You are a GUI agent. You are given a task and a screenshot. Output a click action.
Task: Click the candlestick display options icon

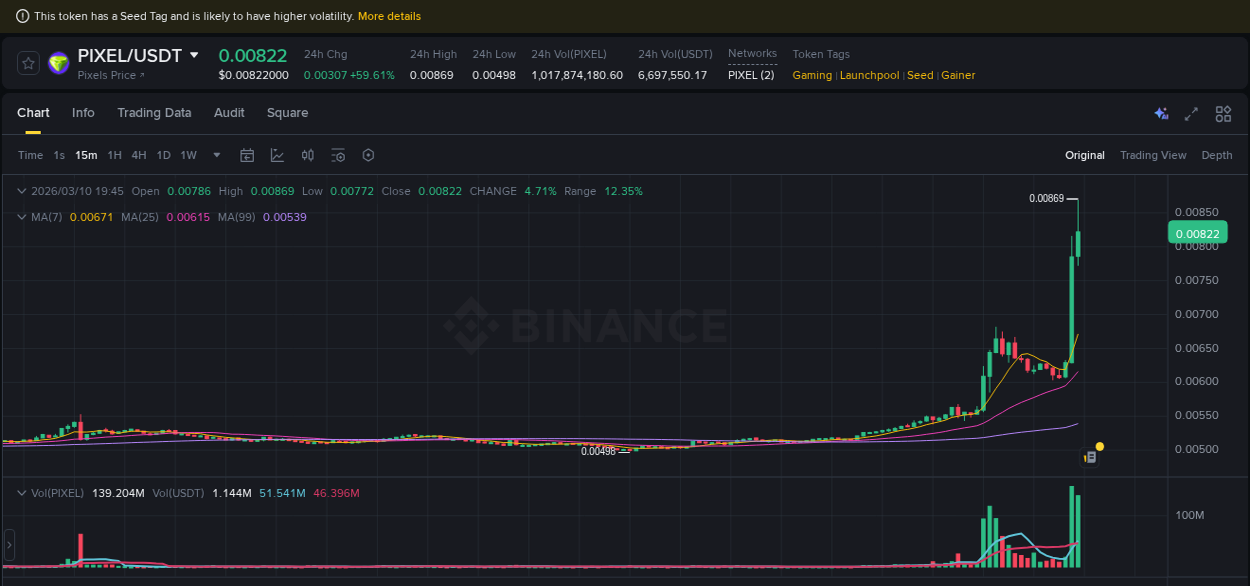[x=307, y=155]
